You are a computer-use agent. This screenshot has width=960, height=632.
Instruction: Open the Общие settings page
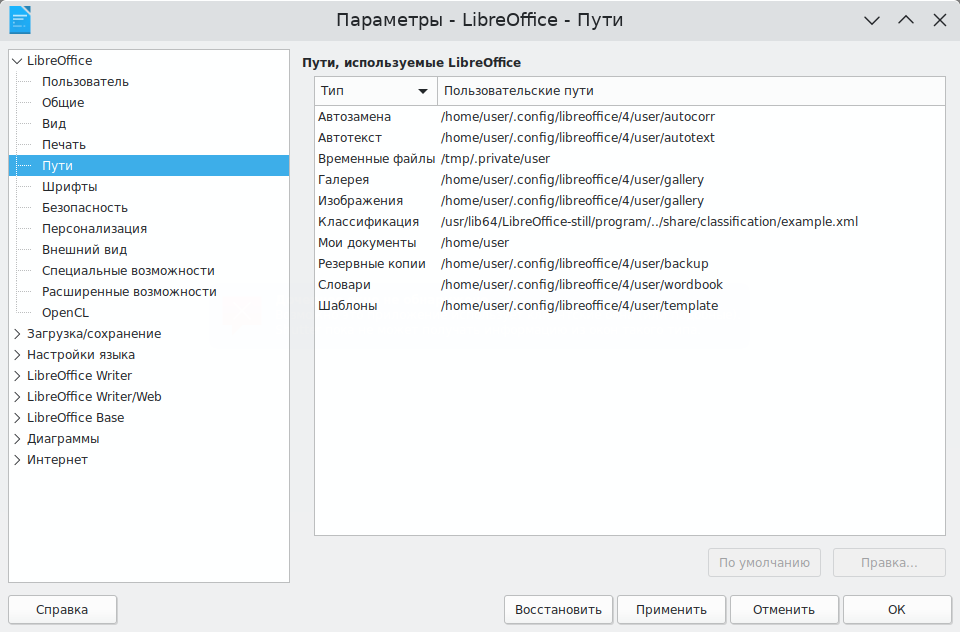click(x=63, y=102)
